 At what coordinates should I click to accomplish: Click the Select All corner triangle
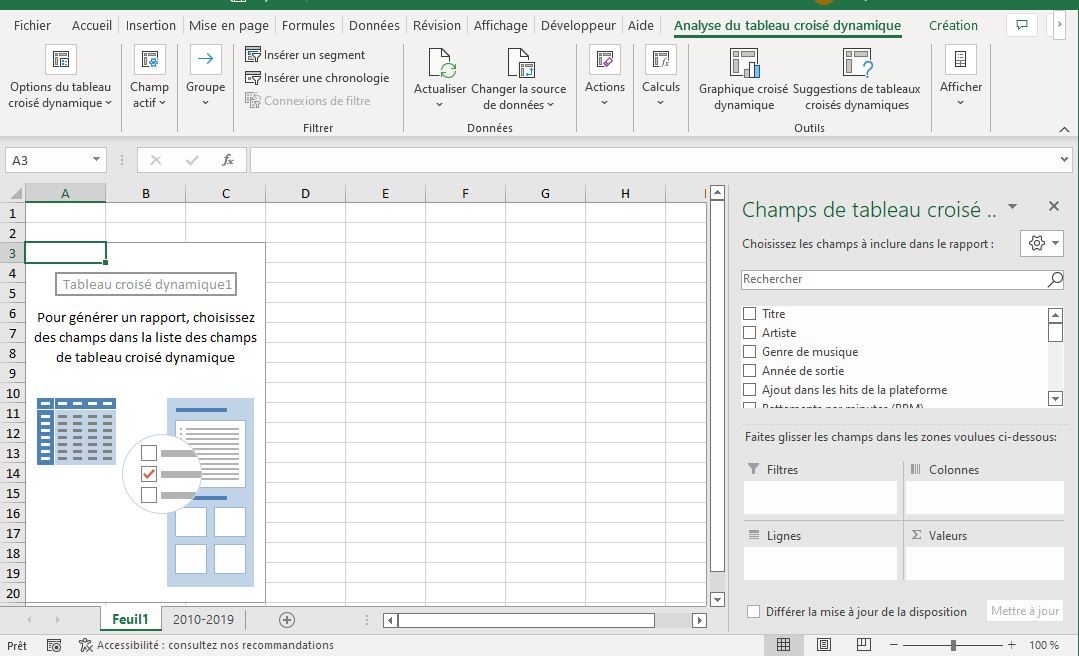click(x=14, y=193)
